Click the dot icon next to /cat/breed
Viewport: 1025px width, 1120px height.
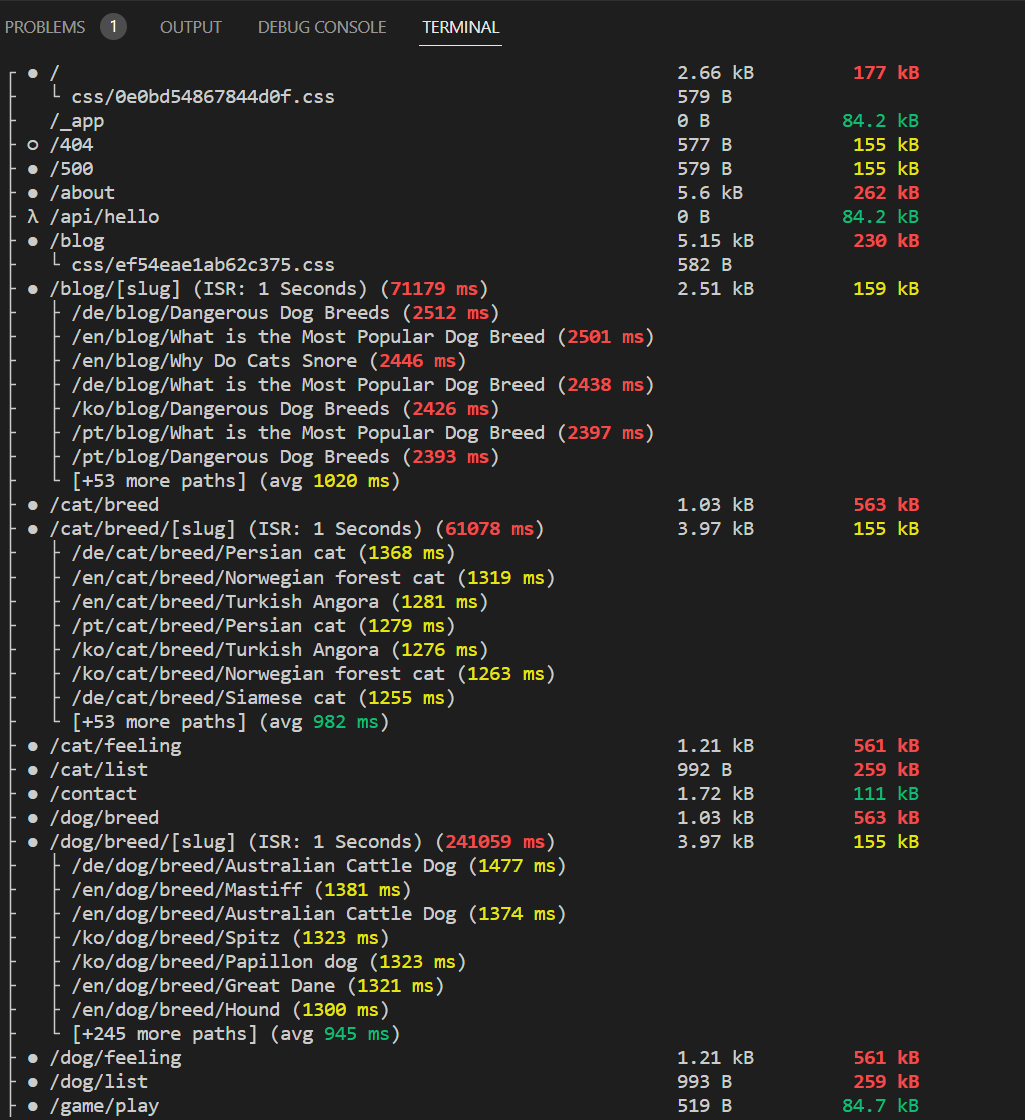pyautogui.click(x=31, y=504)
